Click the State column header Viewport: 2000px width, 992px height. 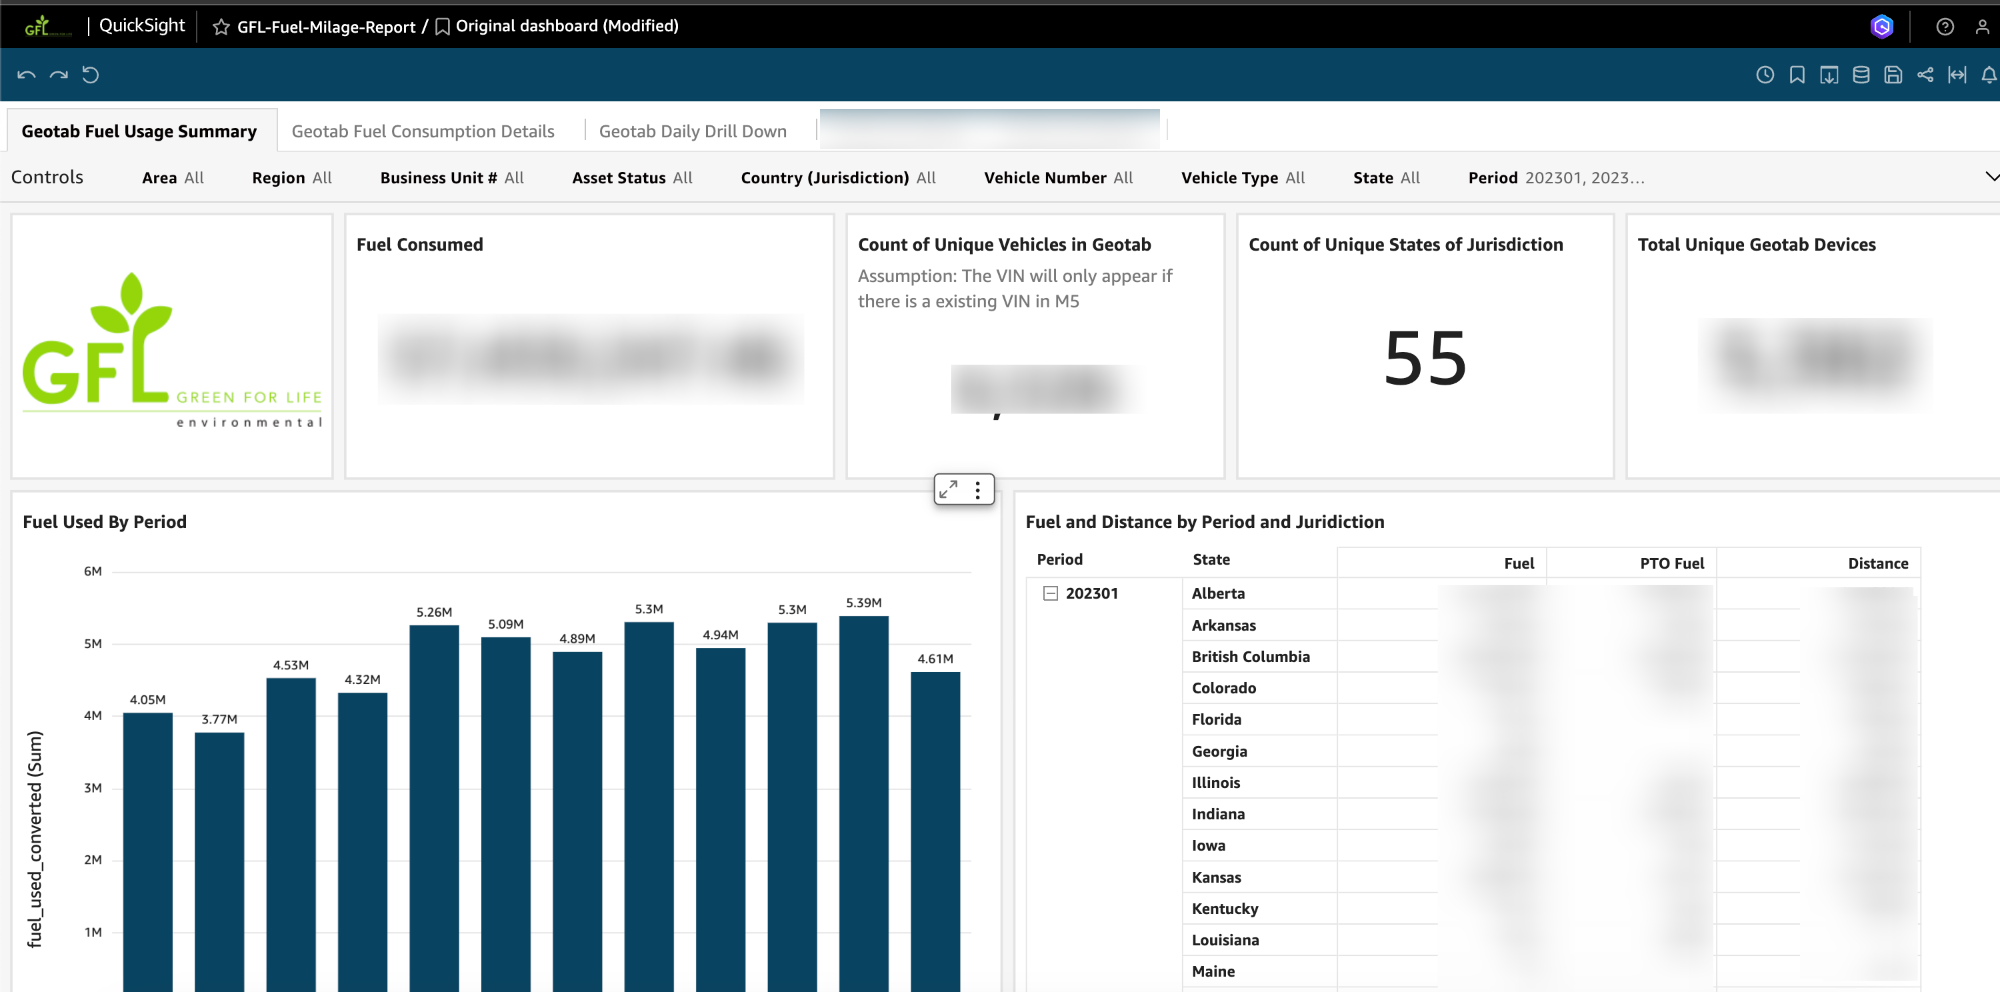point(1211,560)
